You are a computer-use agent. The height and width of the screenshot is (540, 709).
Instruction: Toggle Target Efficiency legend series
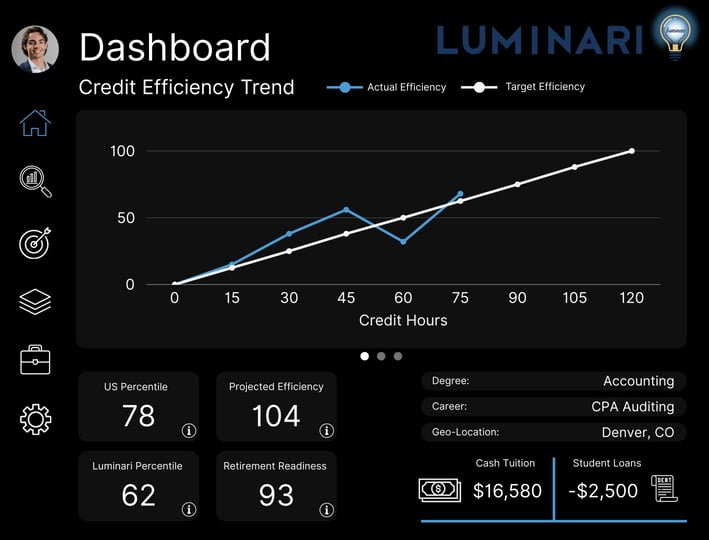click(523, 87)
